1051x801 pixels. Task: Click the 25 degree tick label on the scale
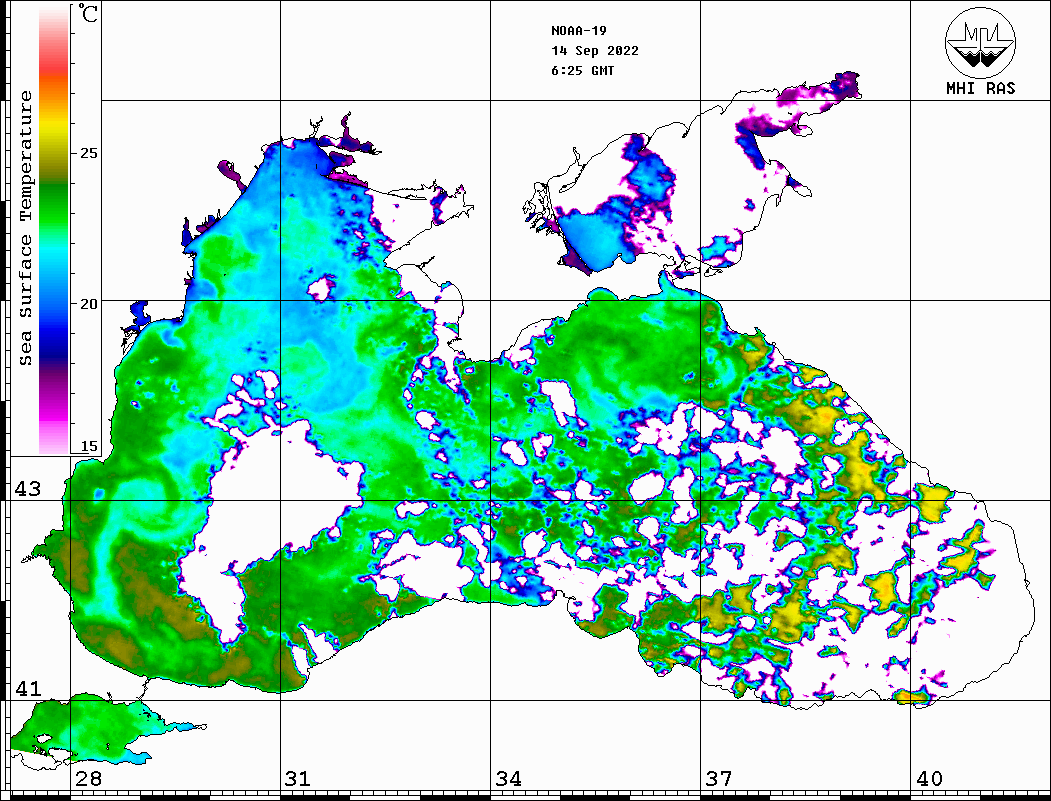[x=90, y=153]
